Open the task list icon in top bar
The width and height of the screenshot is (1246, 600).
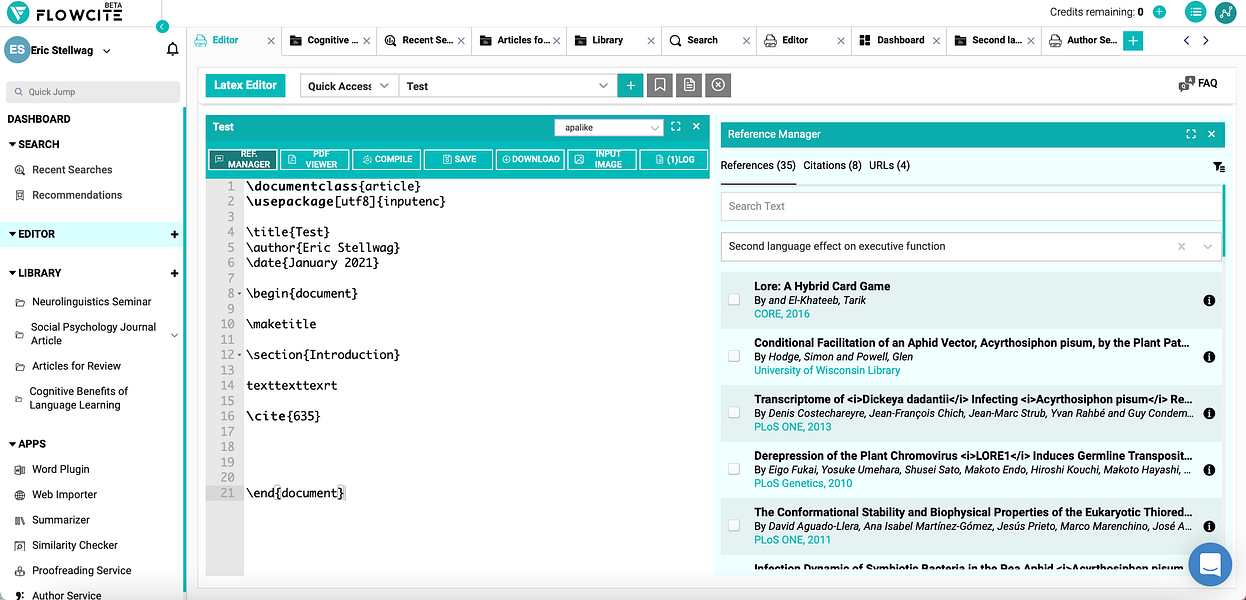(1195, 12)
